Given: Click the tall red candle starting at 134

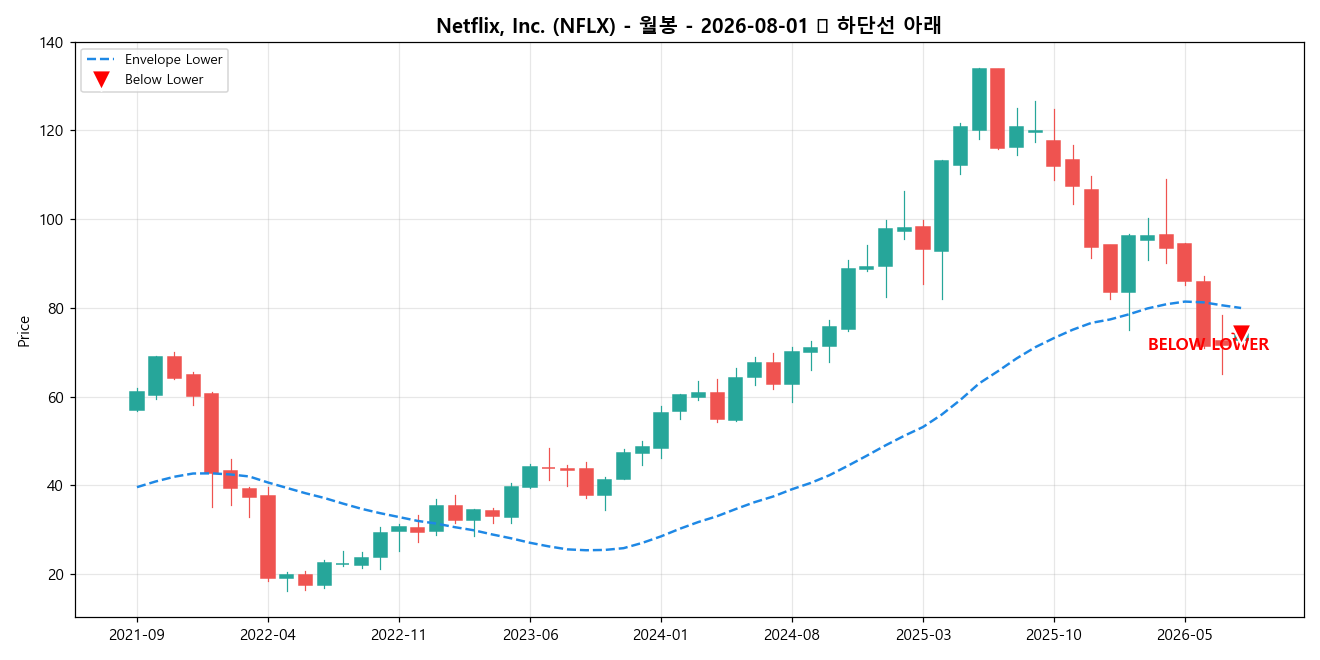Looking at the screenshot, I should 998,108.
